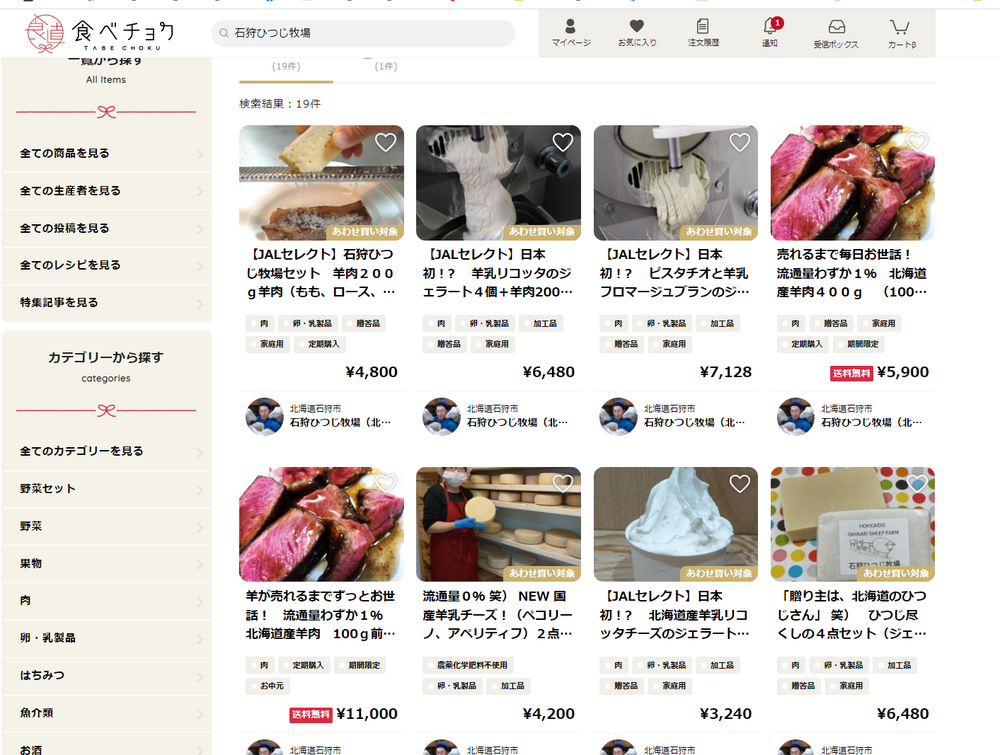Switch to the tab showing 1件
Image resolution: width=1000 pixels, height=755 pixels.
pos(386,67)
